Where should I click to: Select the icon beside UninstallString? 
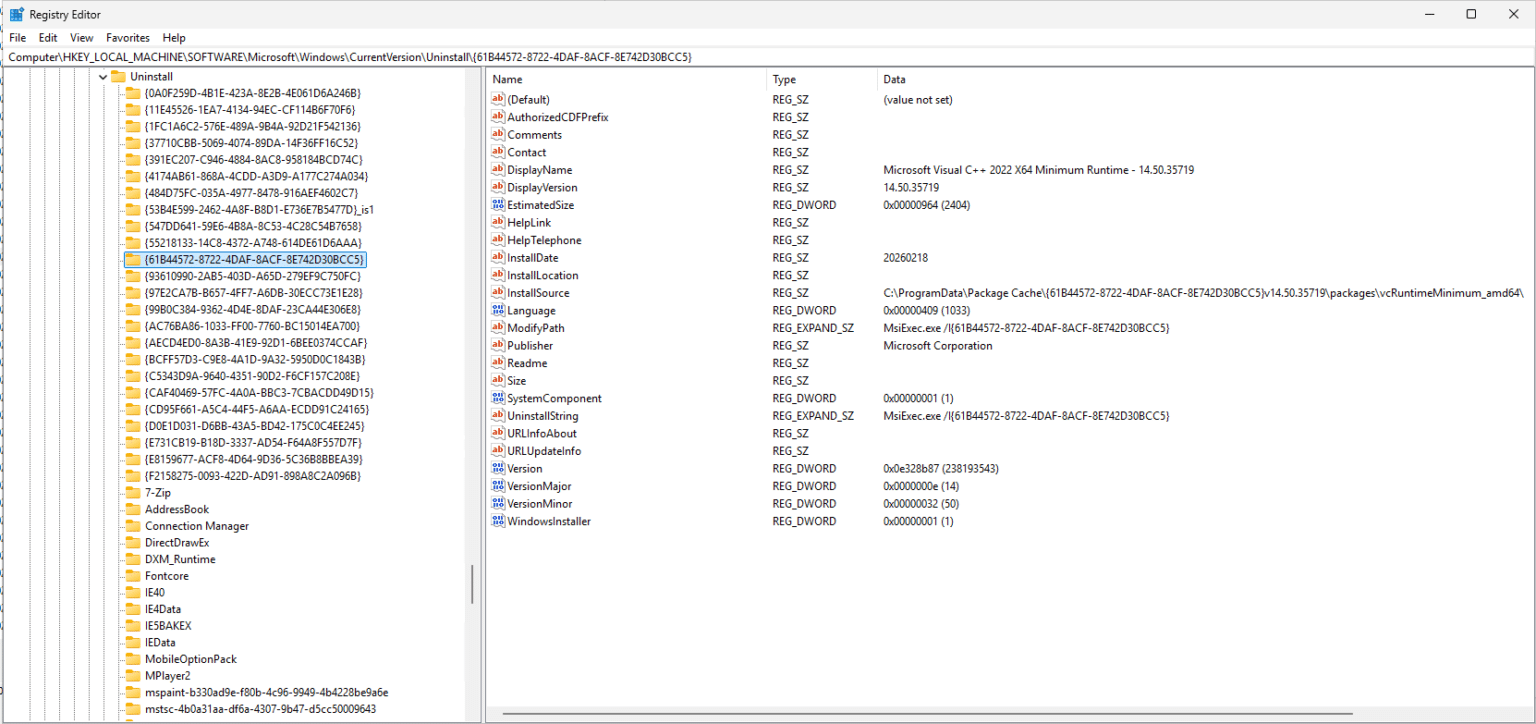pos(498,416)
